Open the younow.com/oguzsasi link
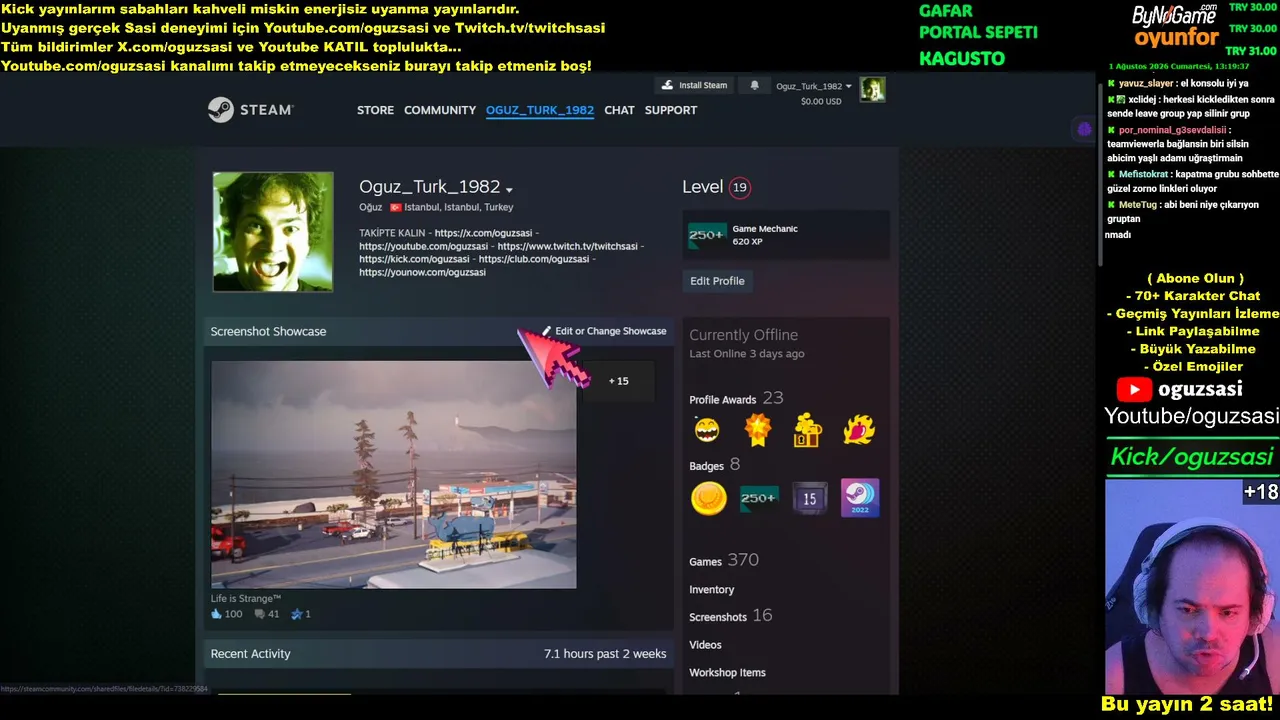 422,272
